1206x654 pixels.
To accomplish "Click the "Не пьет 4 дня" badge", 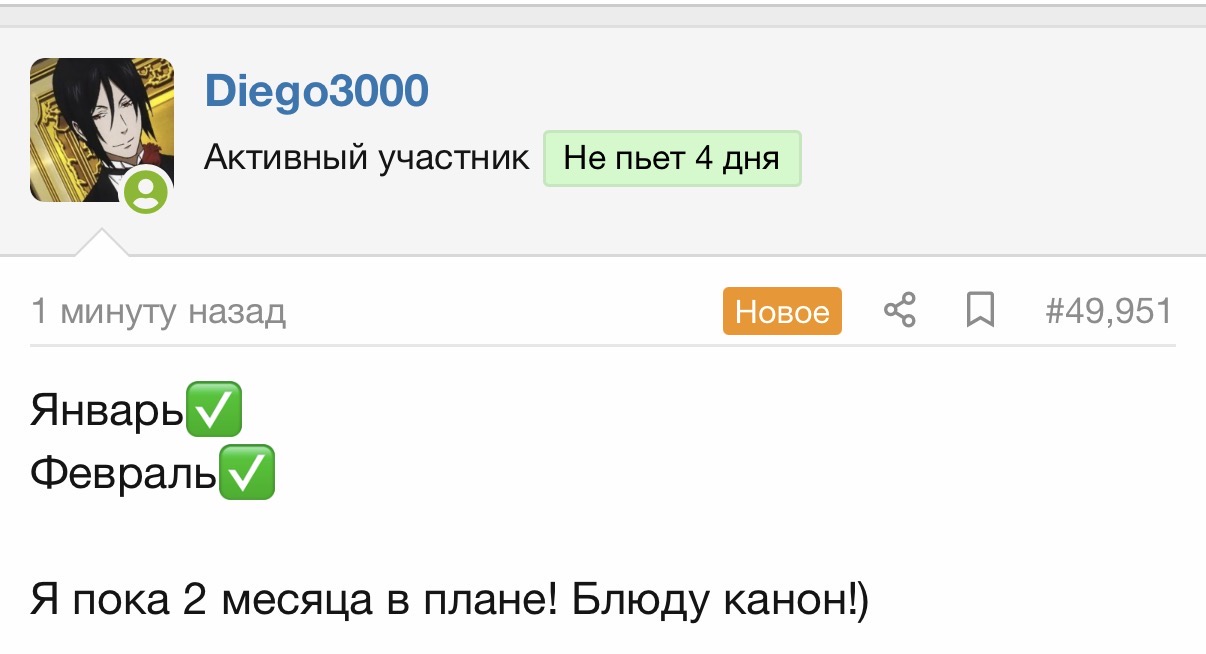I will [671, 158].
